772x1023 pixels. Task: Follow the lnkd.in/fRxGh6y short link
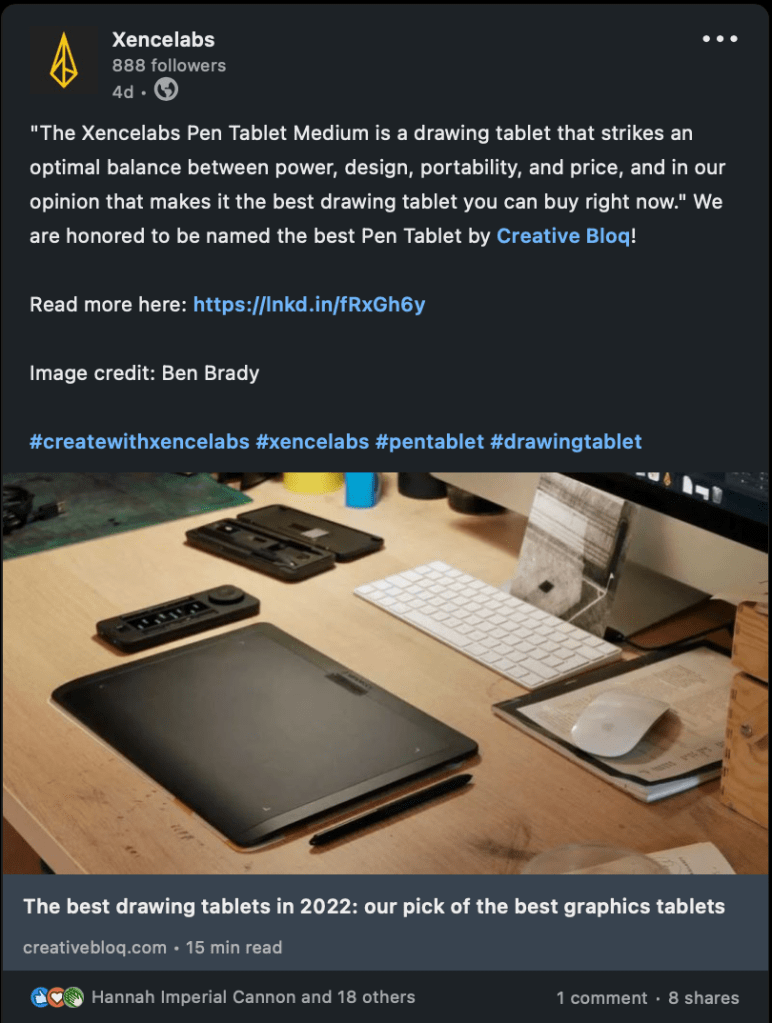pos(309,305)
